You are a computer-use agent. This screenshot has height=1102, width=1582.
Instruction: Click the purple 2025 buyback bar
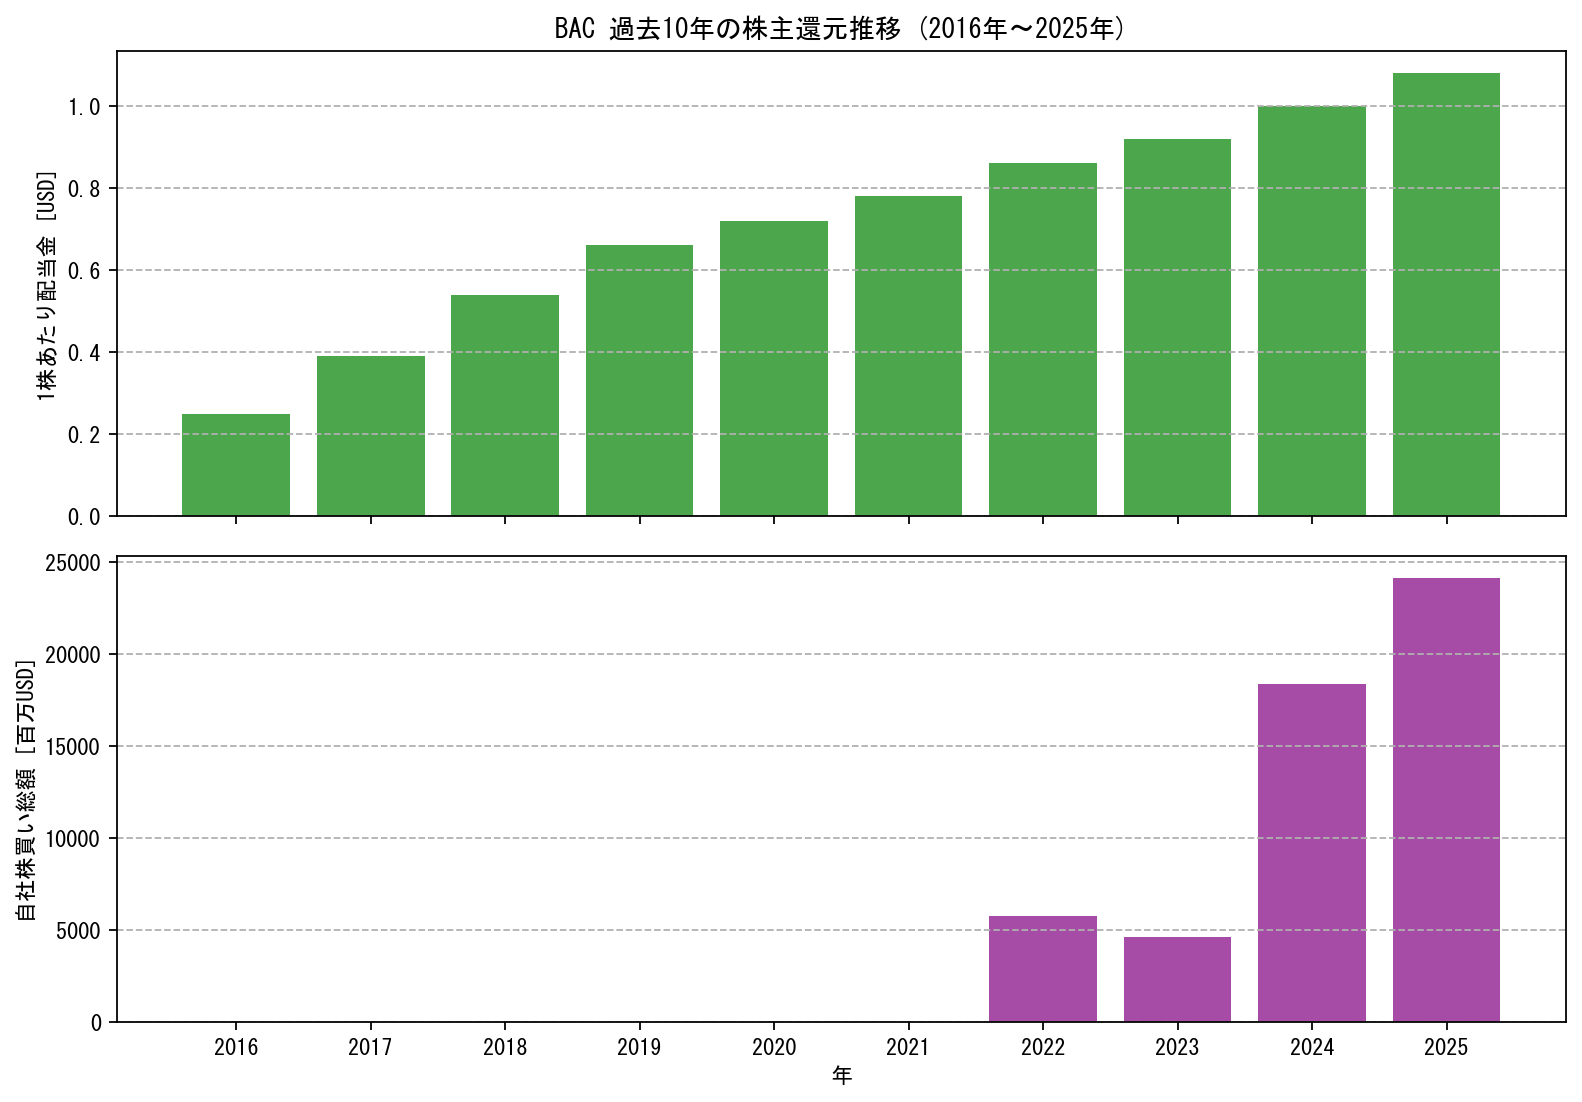point(1446,800)
